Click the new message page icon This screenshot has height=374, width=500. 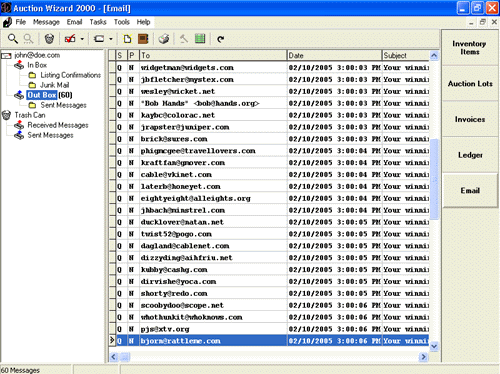click(127, 39)
